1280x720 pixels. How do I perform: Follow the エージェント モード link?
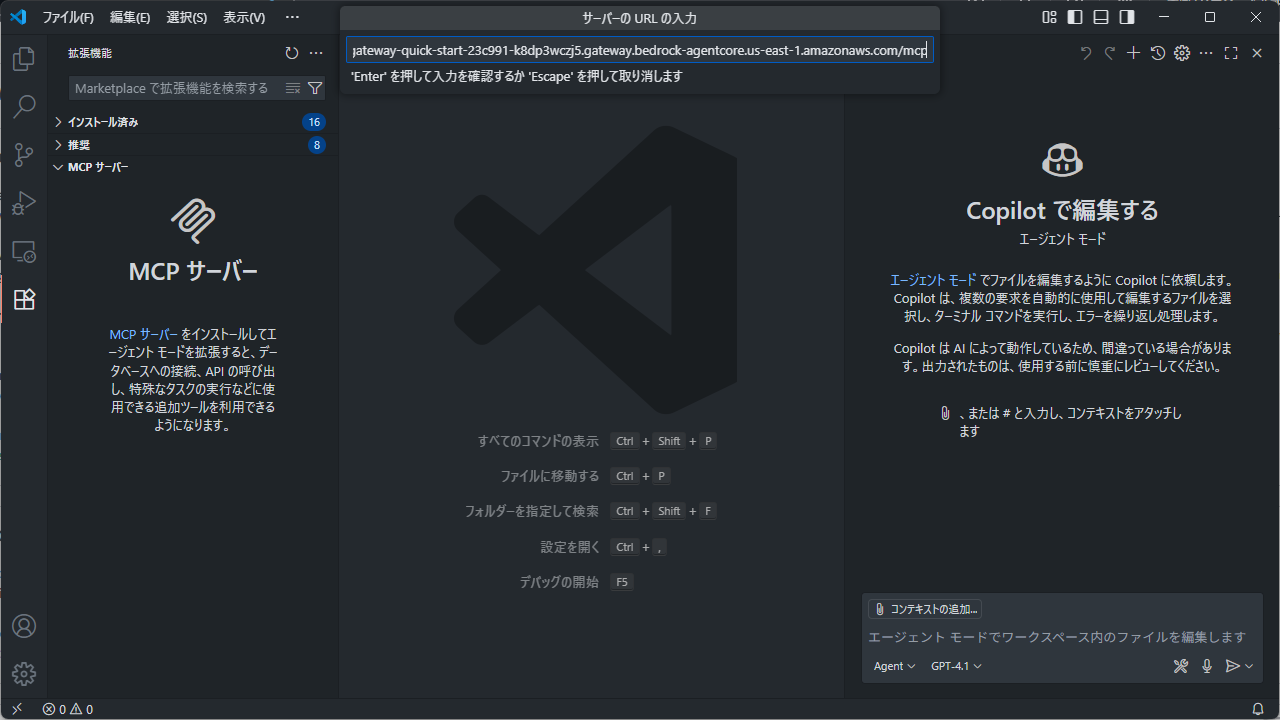pos(933,280)
